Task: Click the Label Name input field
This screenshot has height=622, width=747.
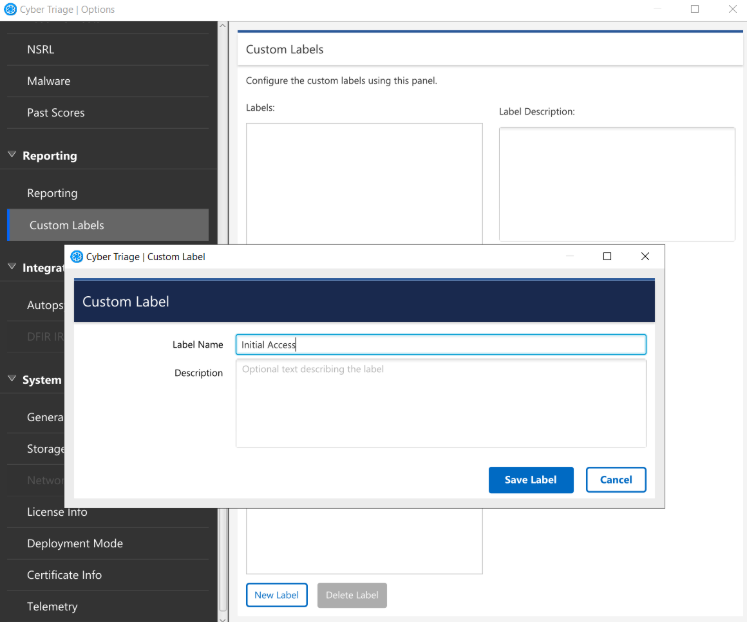Action: tap(440, 345)
